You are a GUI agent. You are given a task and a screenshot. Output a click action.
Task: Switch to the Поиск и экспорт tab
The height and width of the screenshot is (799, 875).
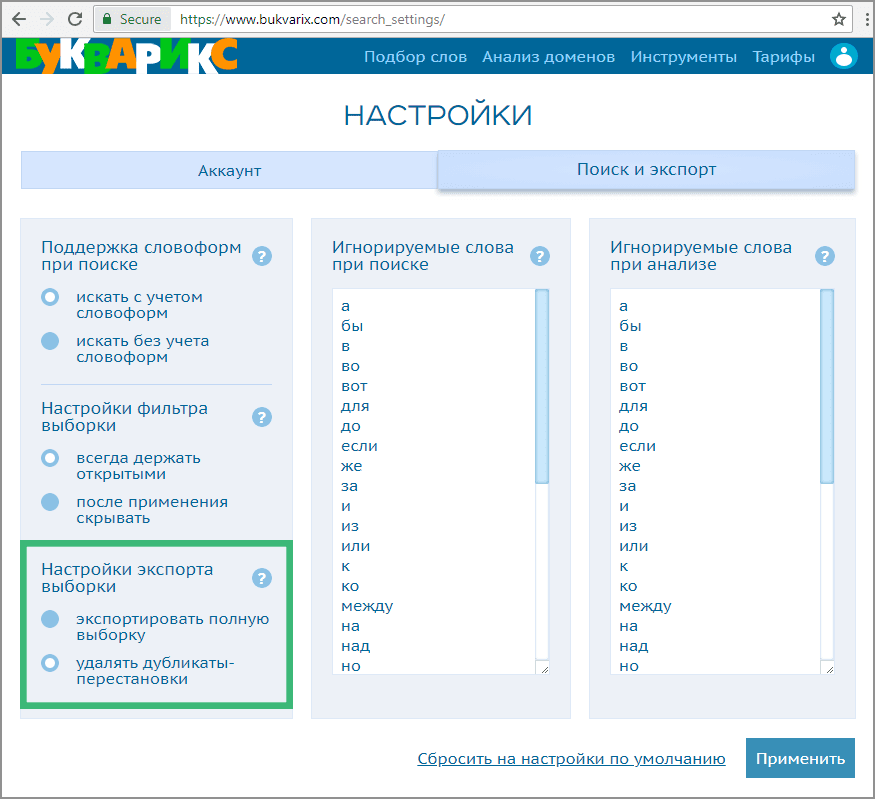point(646,169)
